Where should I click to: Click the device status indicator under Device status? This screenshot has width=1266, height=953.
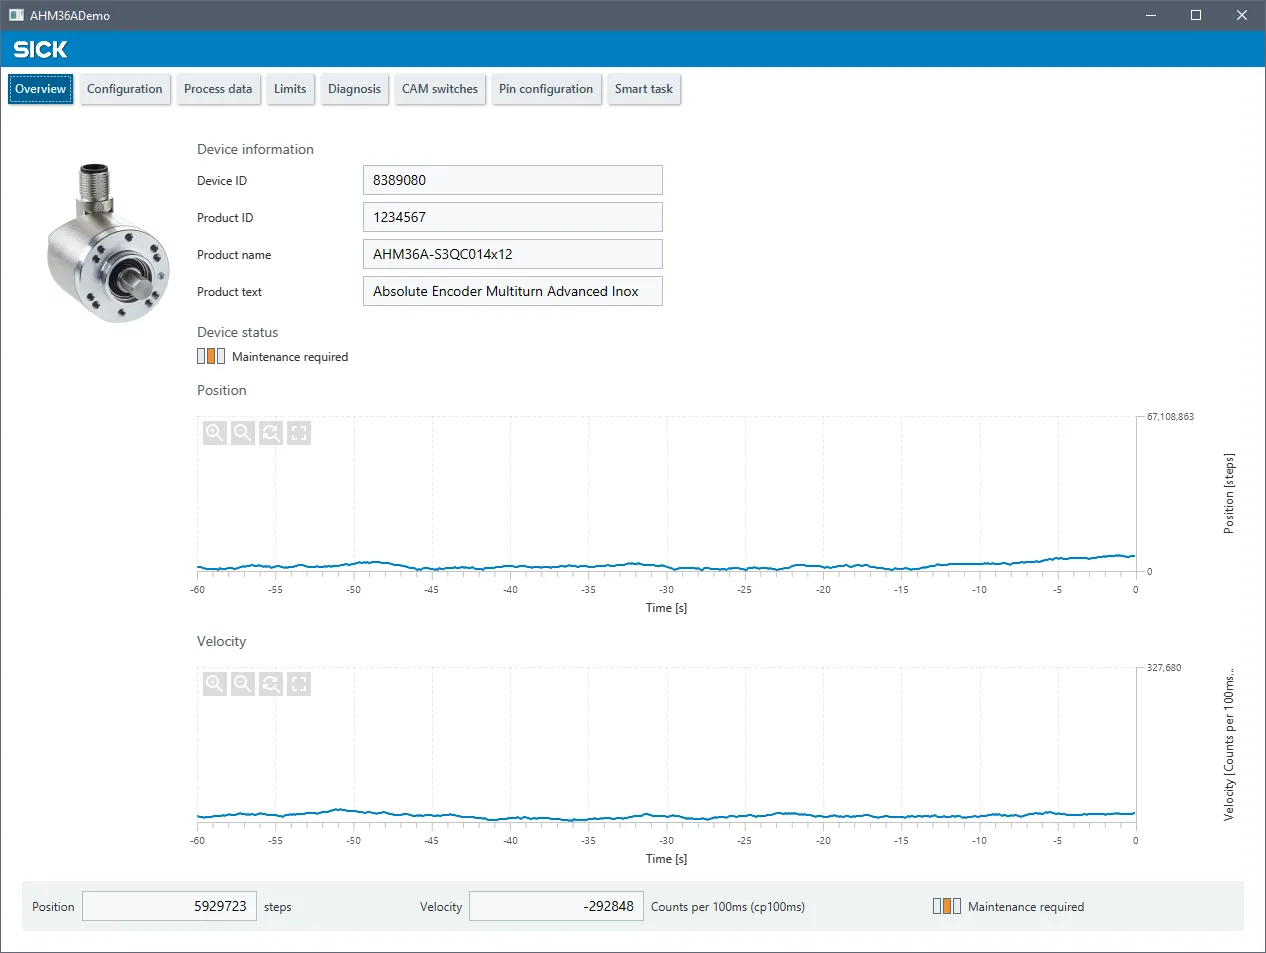(211, 356)
